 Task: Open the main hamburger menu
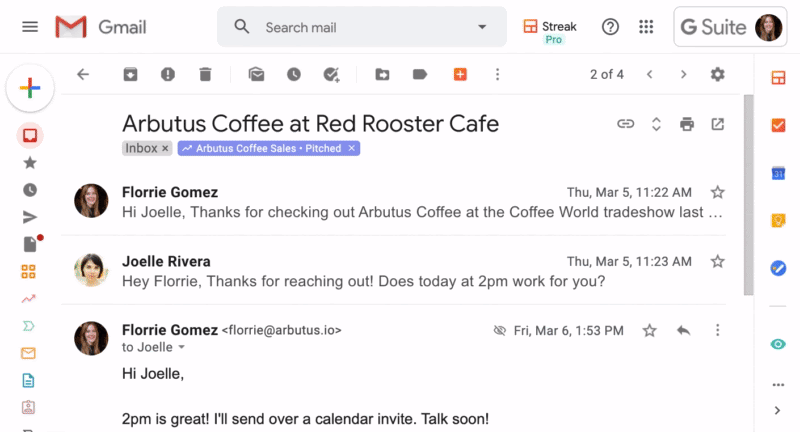tap(30, 27)
